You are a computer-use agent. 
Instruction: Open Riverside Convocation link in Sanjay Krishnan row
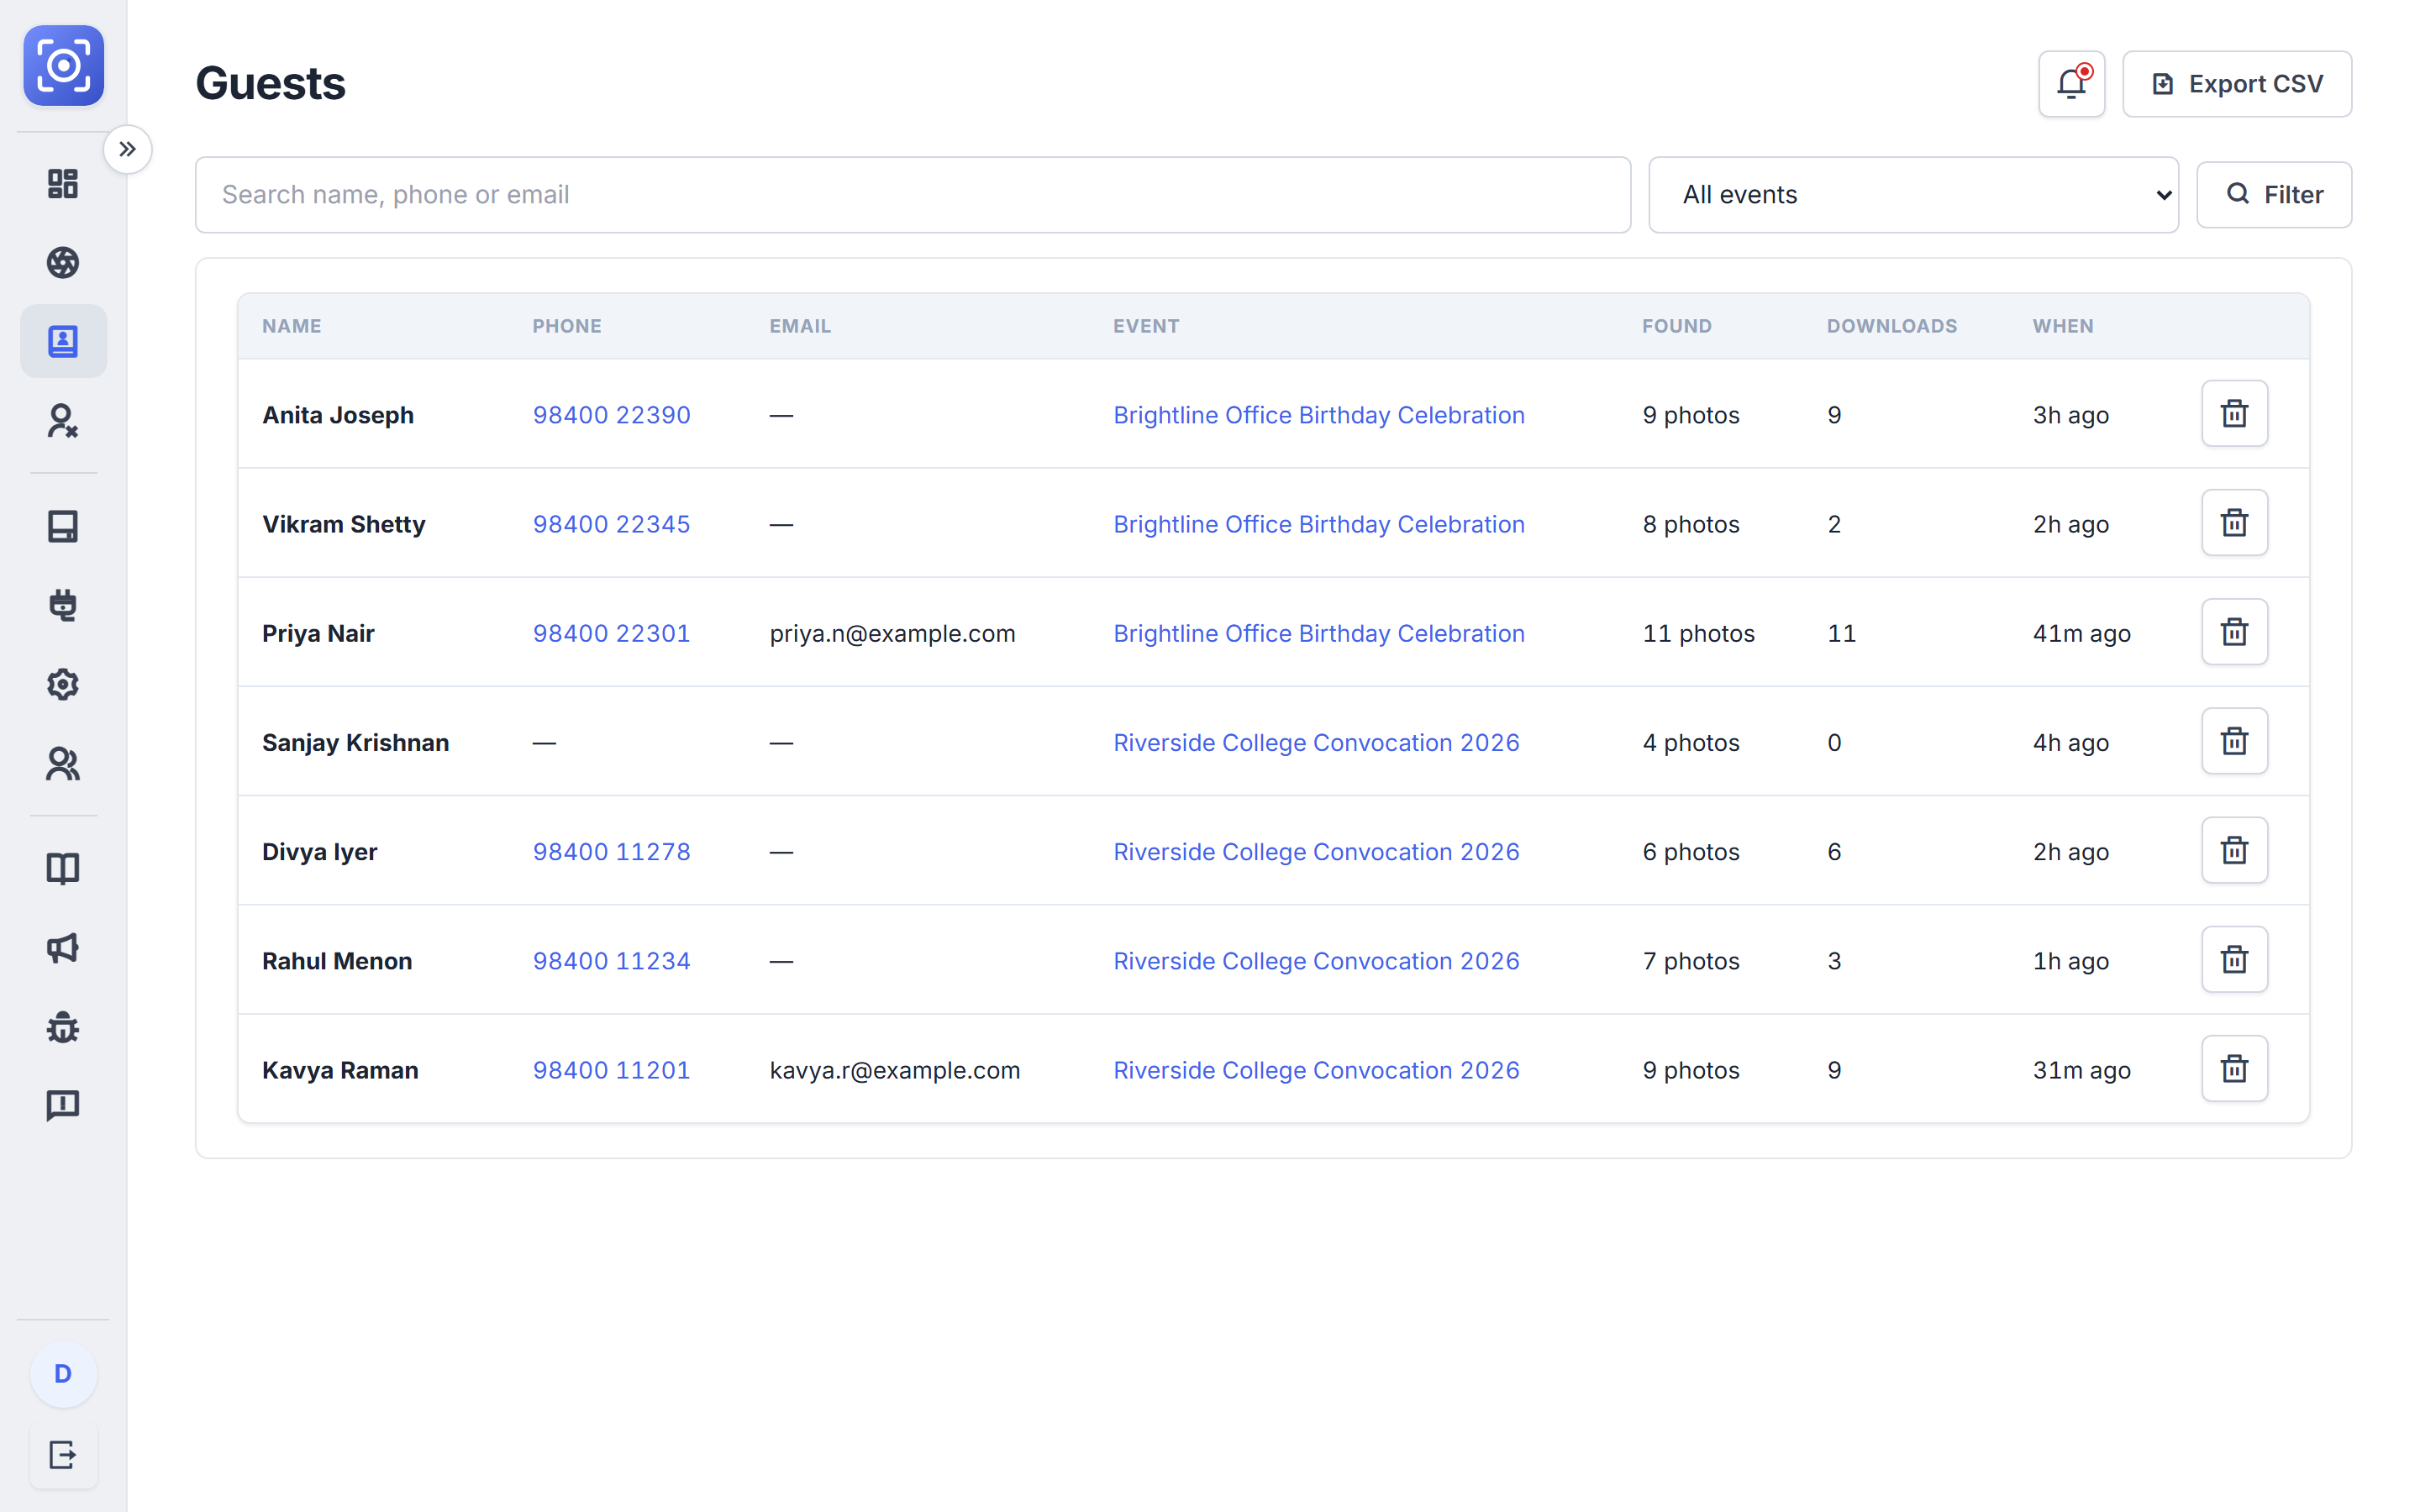1316,743
